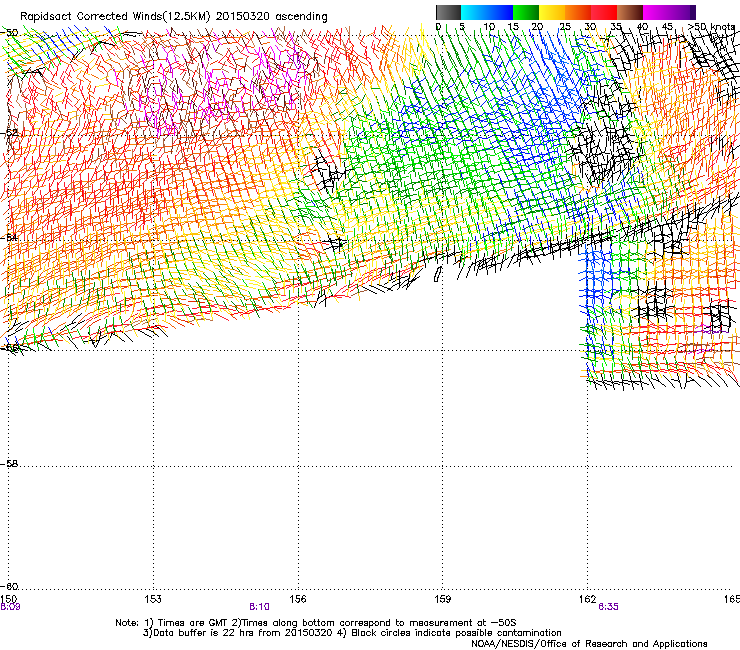
Task: Click the blue 10-15 knots legend segment
Action: coord(500,12)
